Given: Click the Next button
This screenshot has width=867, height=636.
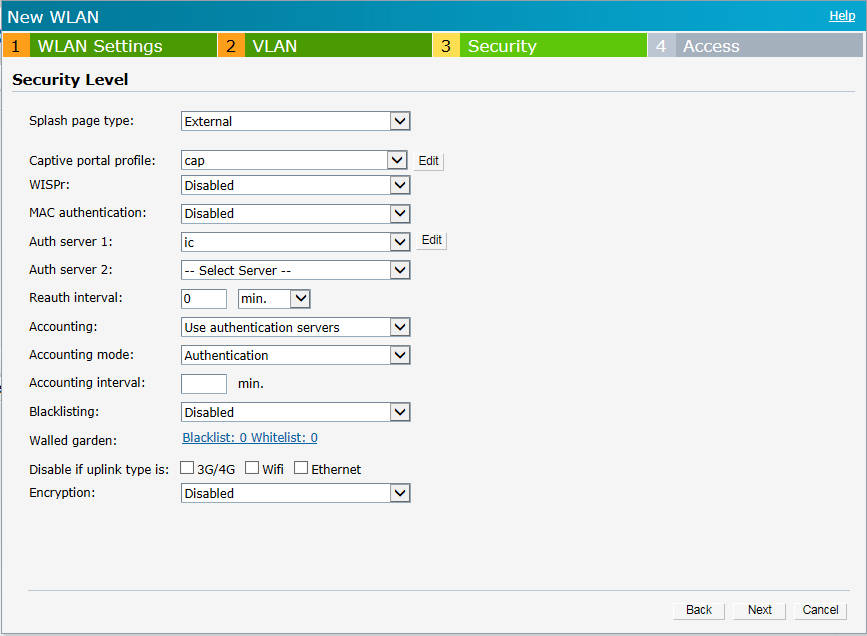Looking at the screenshot, I should [760, 610].
